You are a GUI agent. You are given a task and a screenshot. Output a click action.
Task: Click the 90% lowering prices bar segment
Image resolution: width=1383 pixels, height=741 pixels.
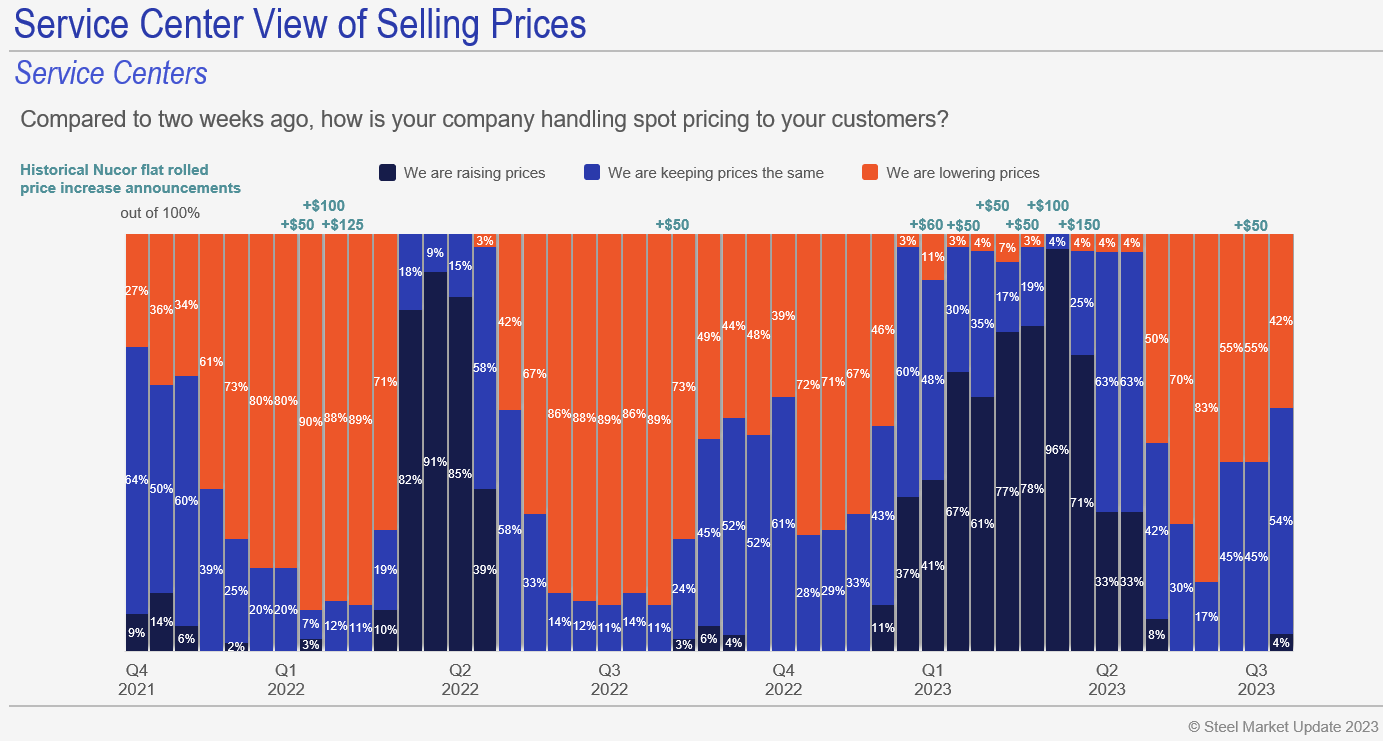(x=310, y=420)
